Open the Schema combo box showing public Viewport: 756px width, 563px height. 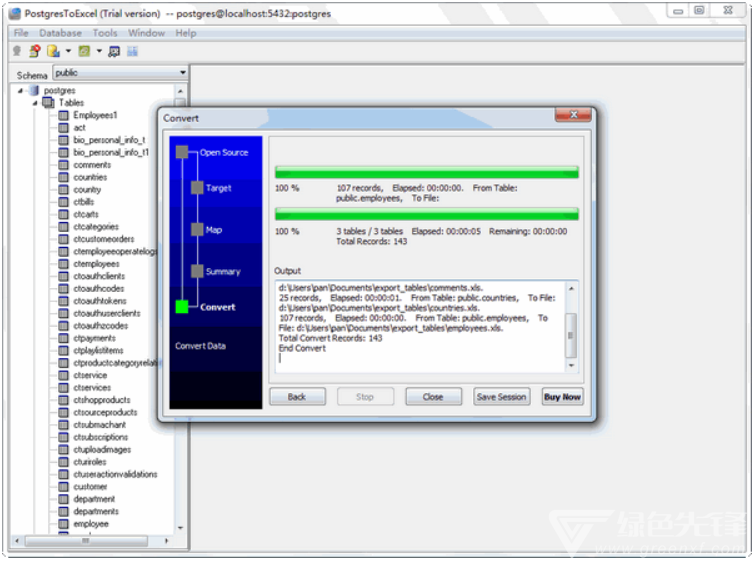(x=120, y=73)
